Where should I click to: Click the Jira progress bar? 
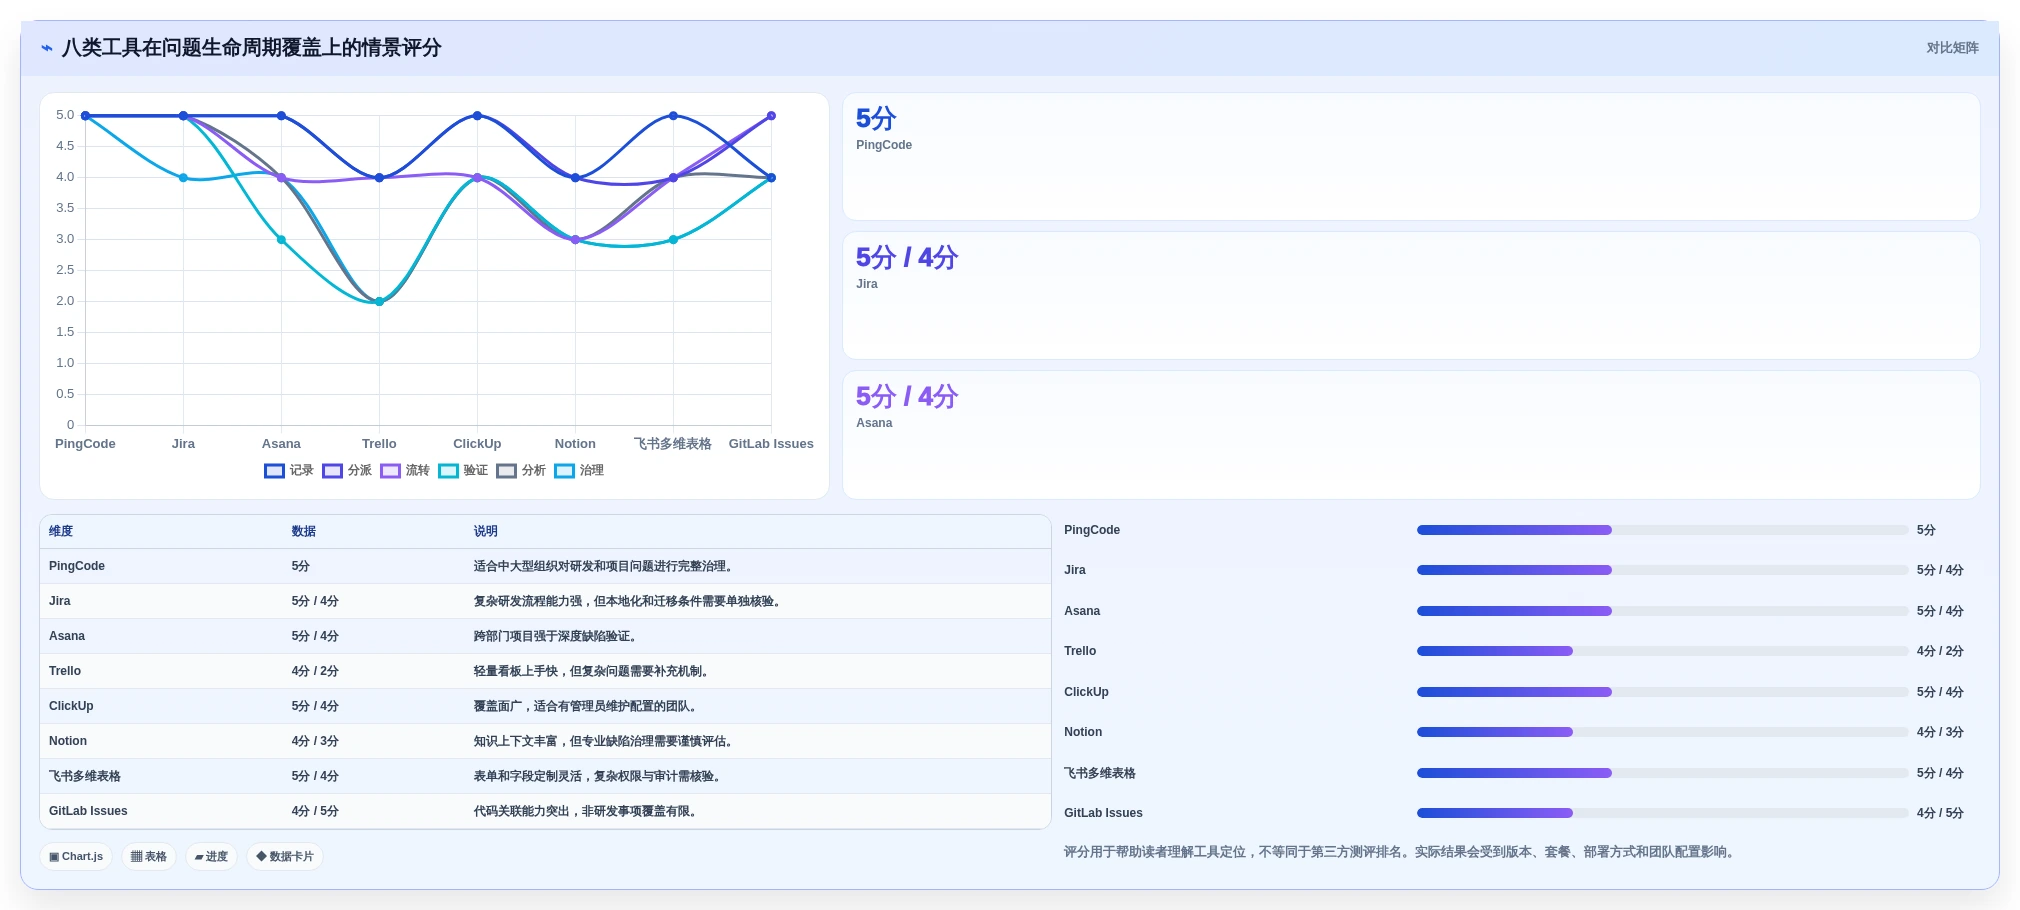coord(1662,570)
